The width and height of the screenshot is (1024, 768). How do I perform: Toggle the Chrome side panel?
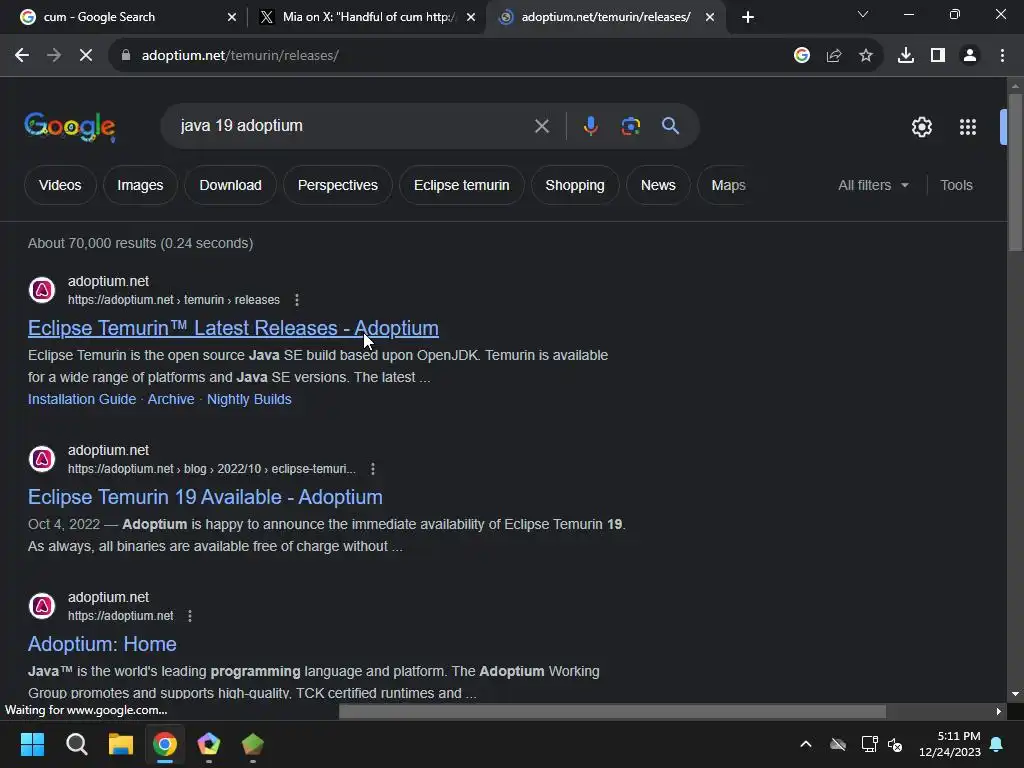(938, 56)
